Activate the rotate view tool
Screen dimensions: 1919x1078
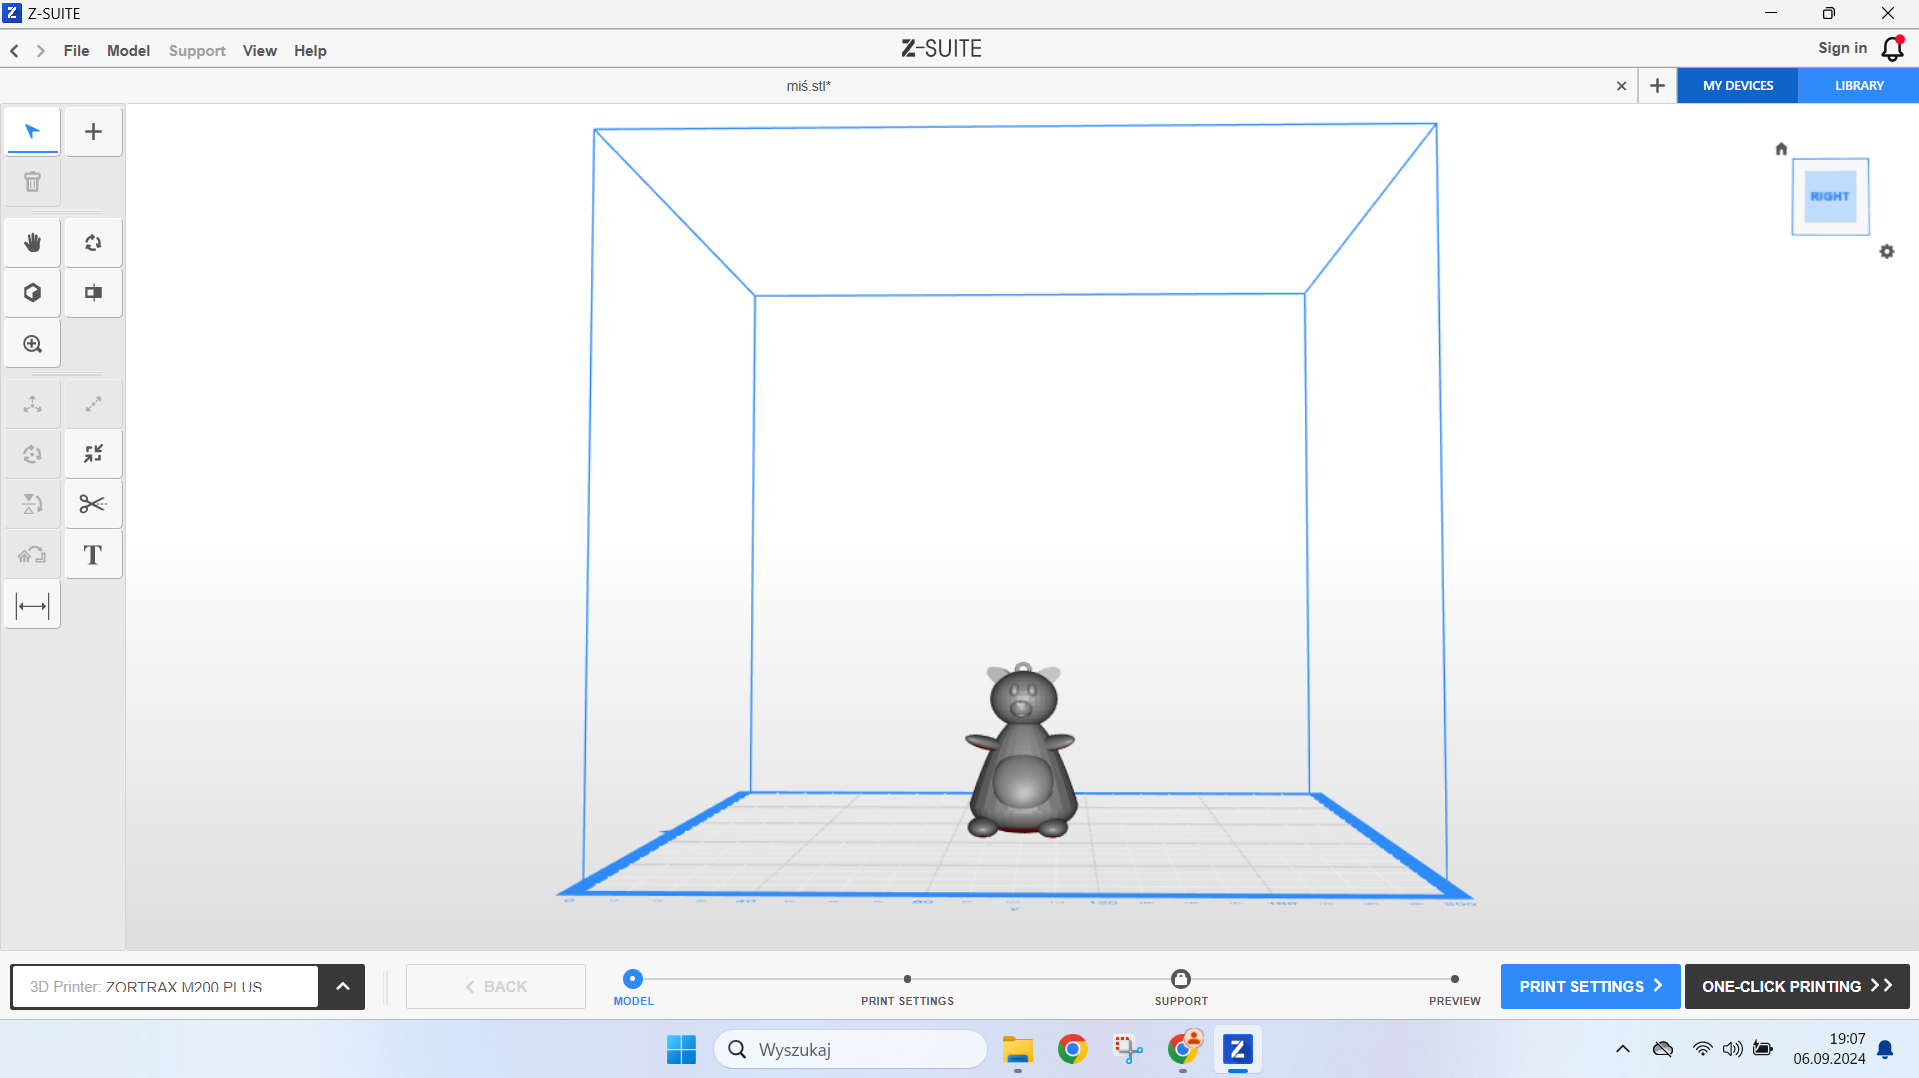93,243
